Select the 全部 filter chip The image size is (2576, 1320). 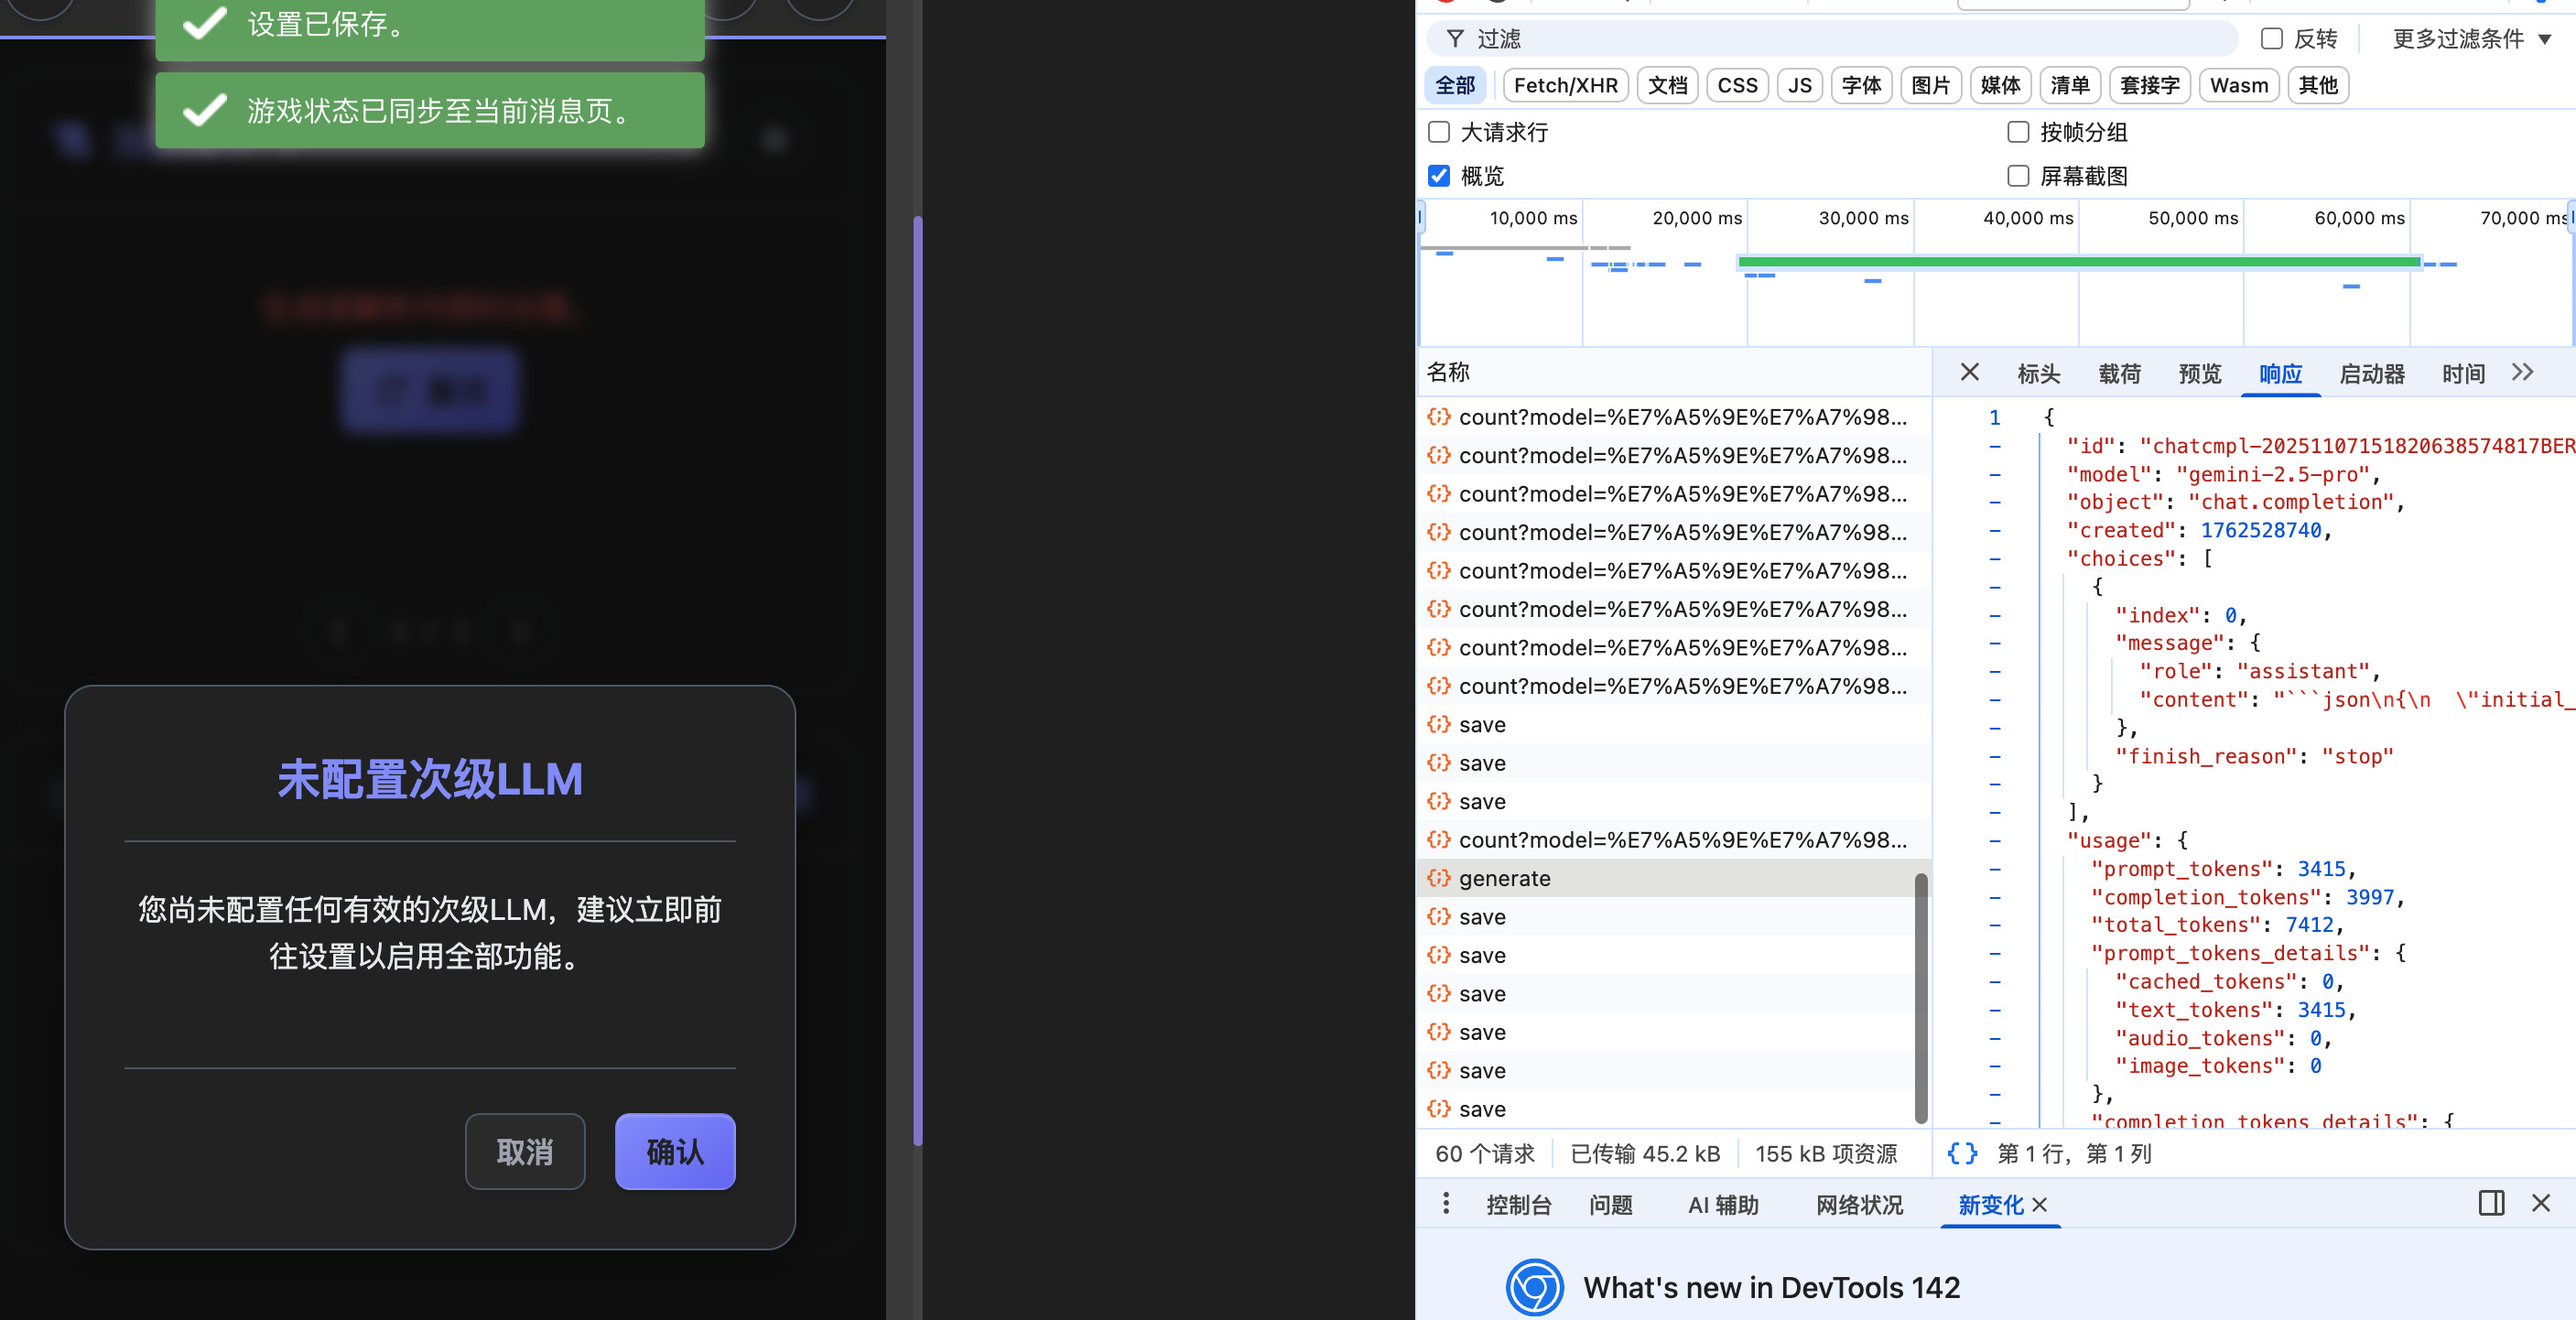click(1455, 85)
